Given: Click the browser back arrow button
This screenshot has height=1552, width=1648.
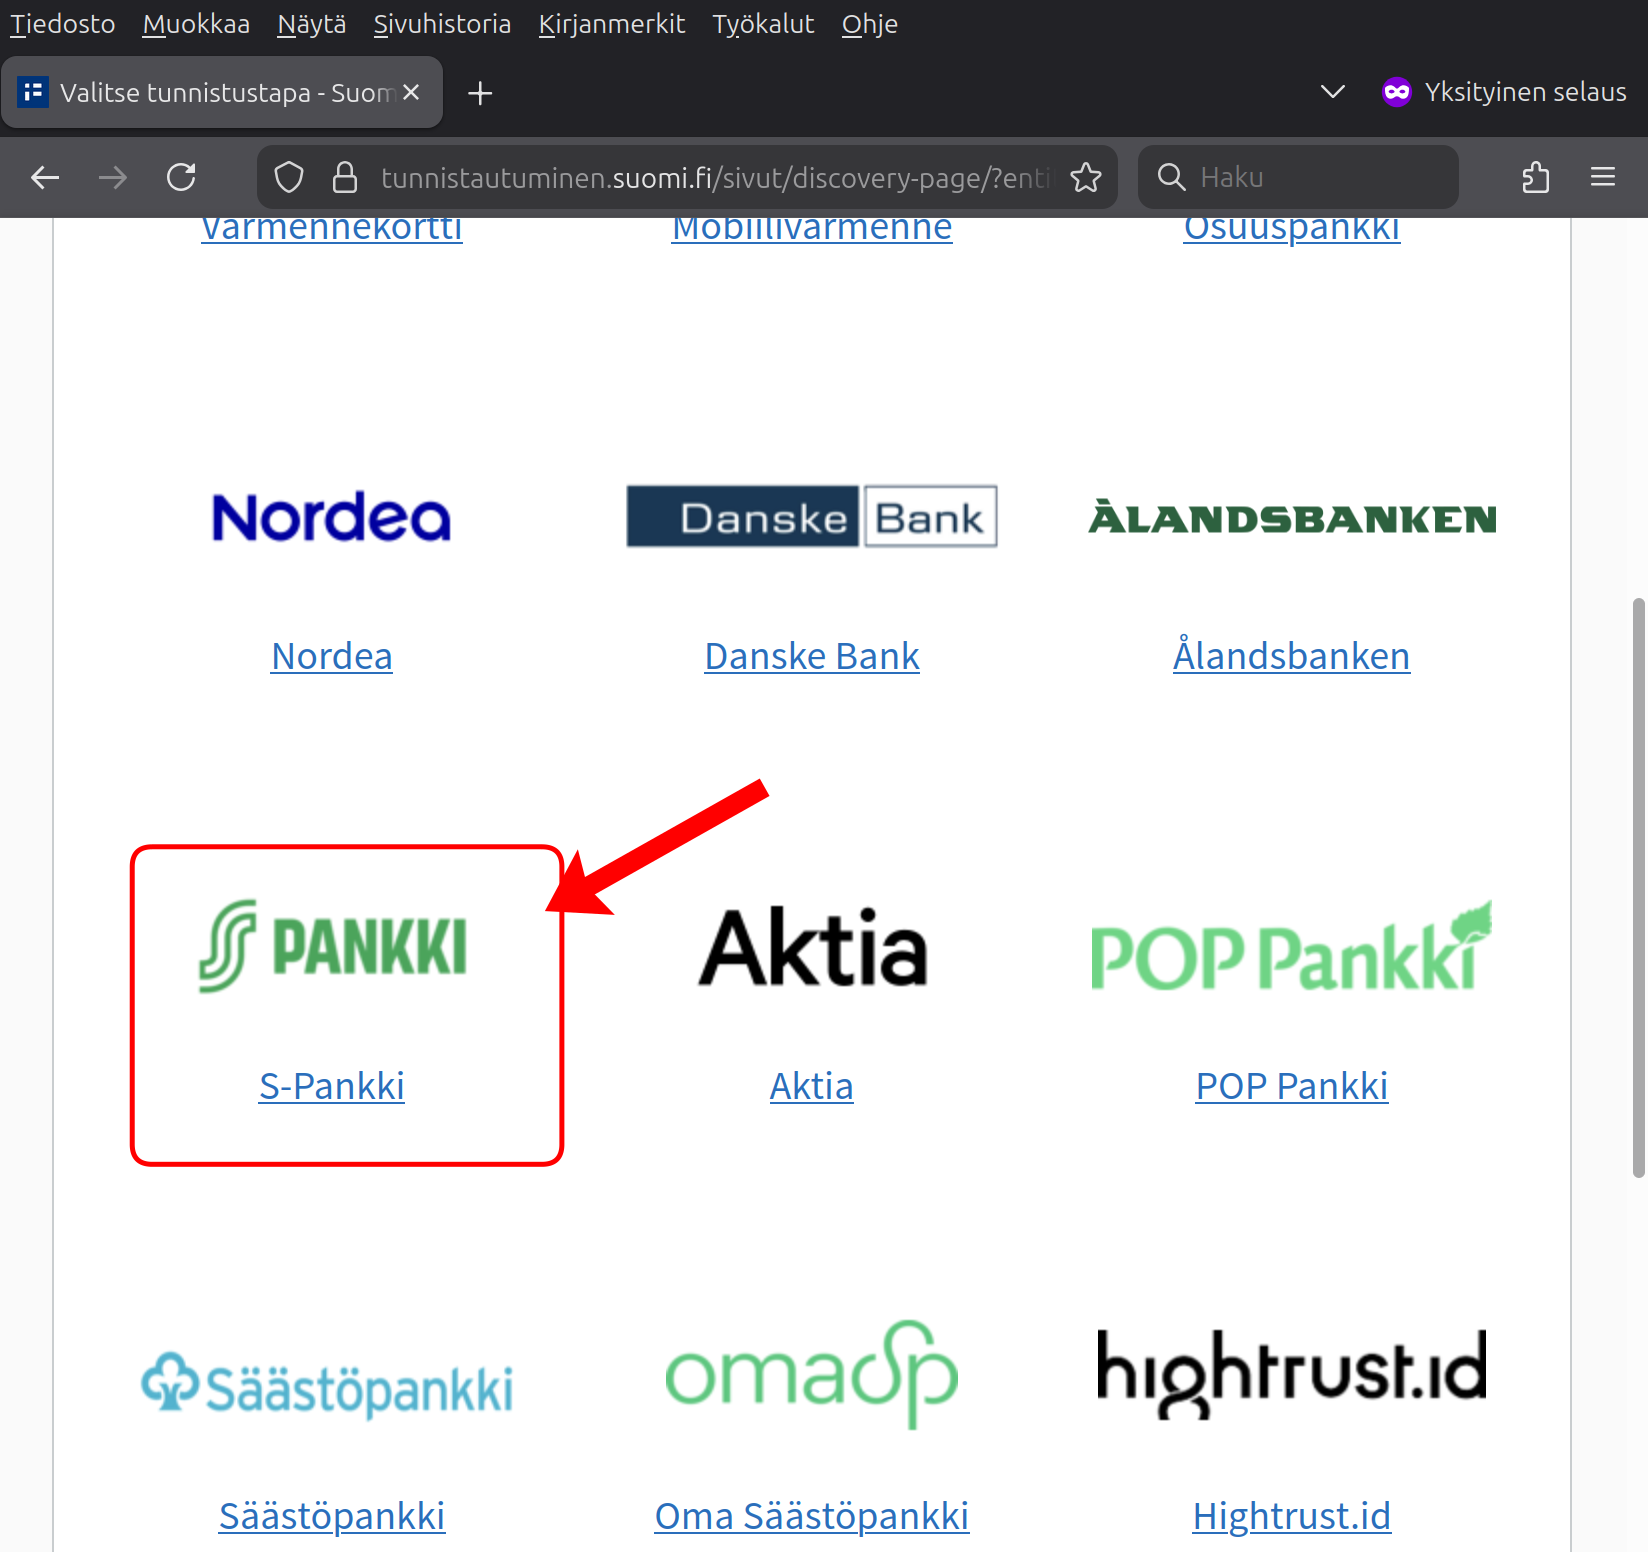Looking at the screenshot, I should pyautogui.click(x=45, y=178).
